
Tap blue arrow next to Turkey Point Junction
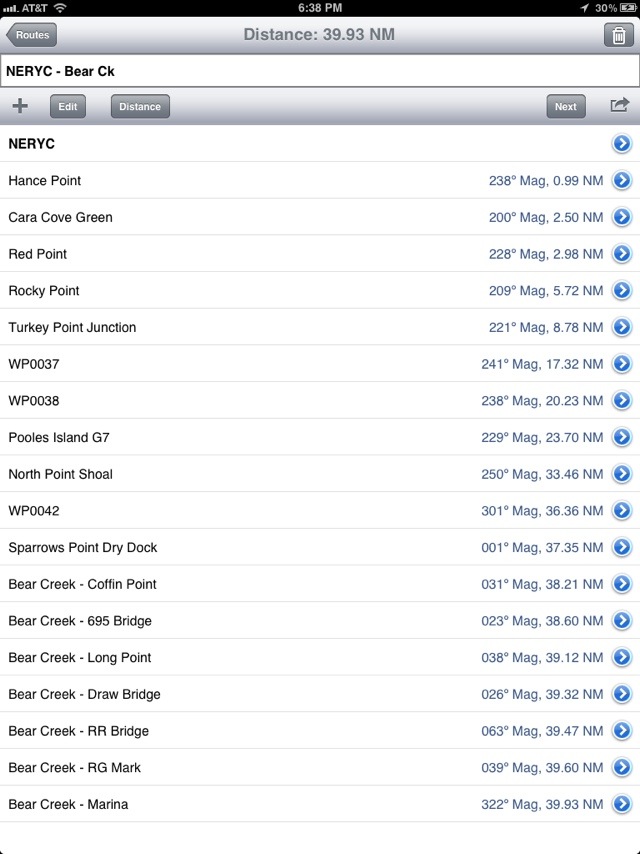621,327
